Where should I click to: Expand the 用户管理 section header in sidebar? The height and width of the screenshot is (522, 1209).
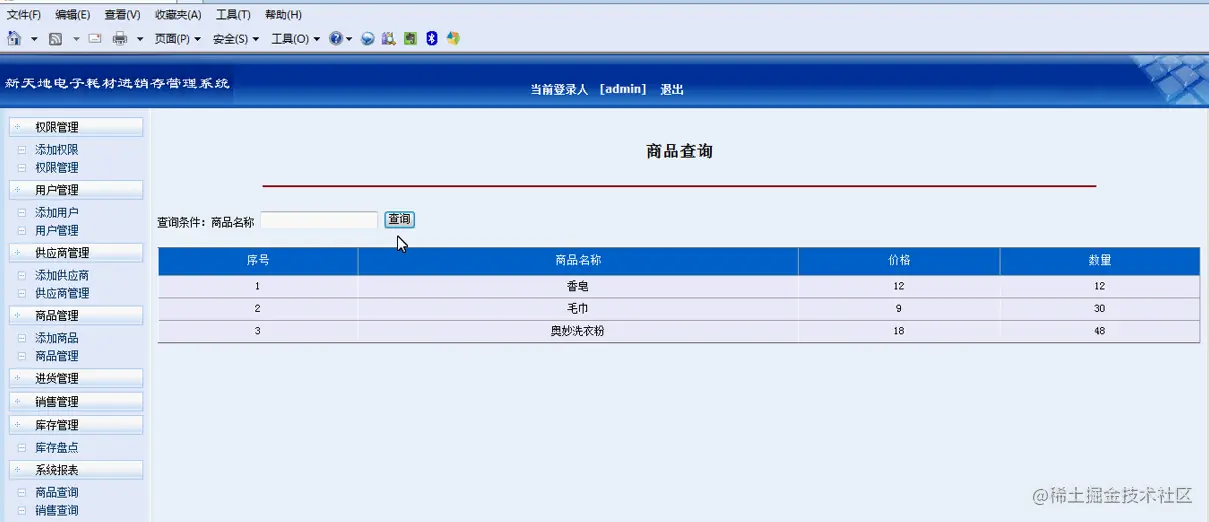pos(76,190)
